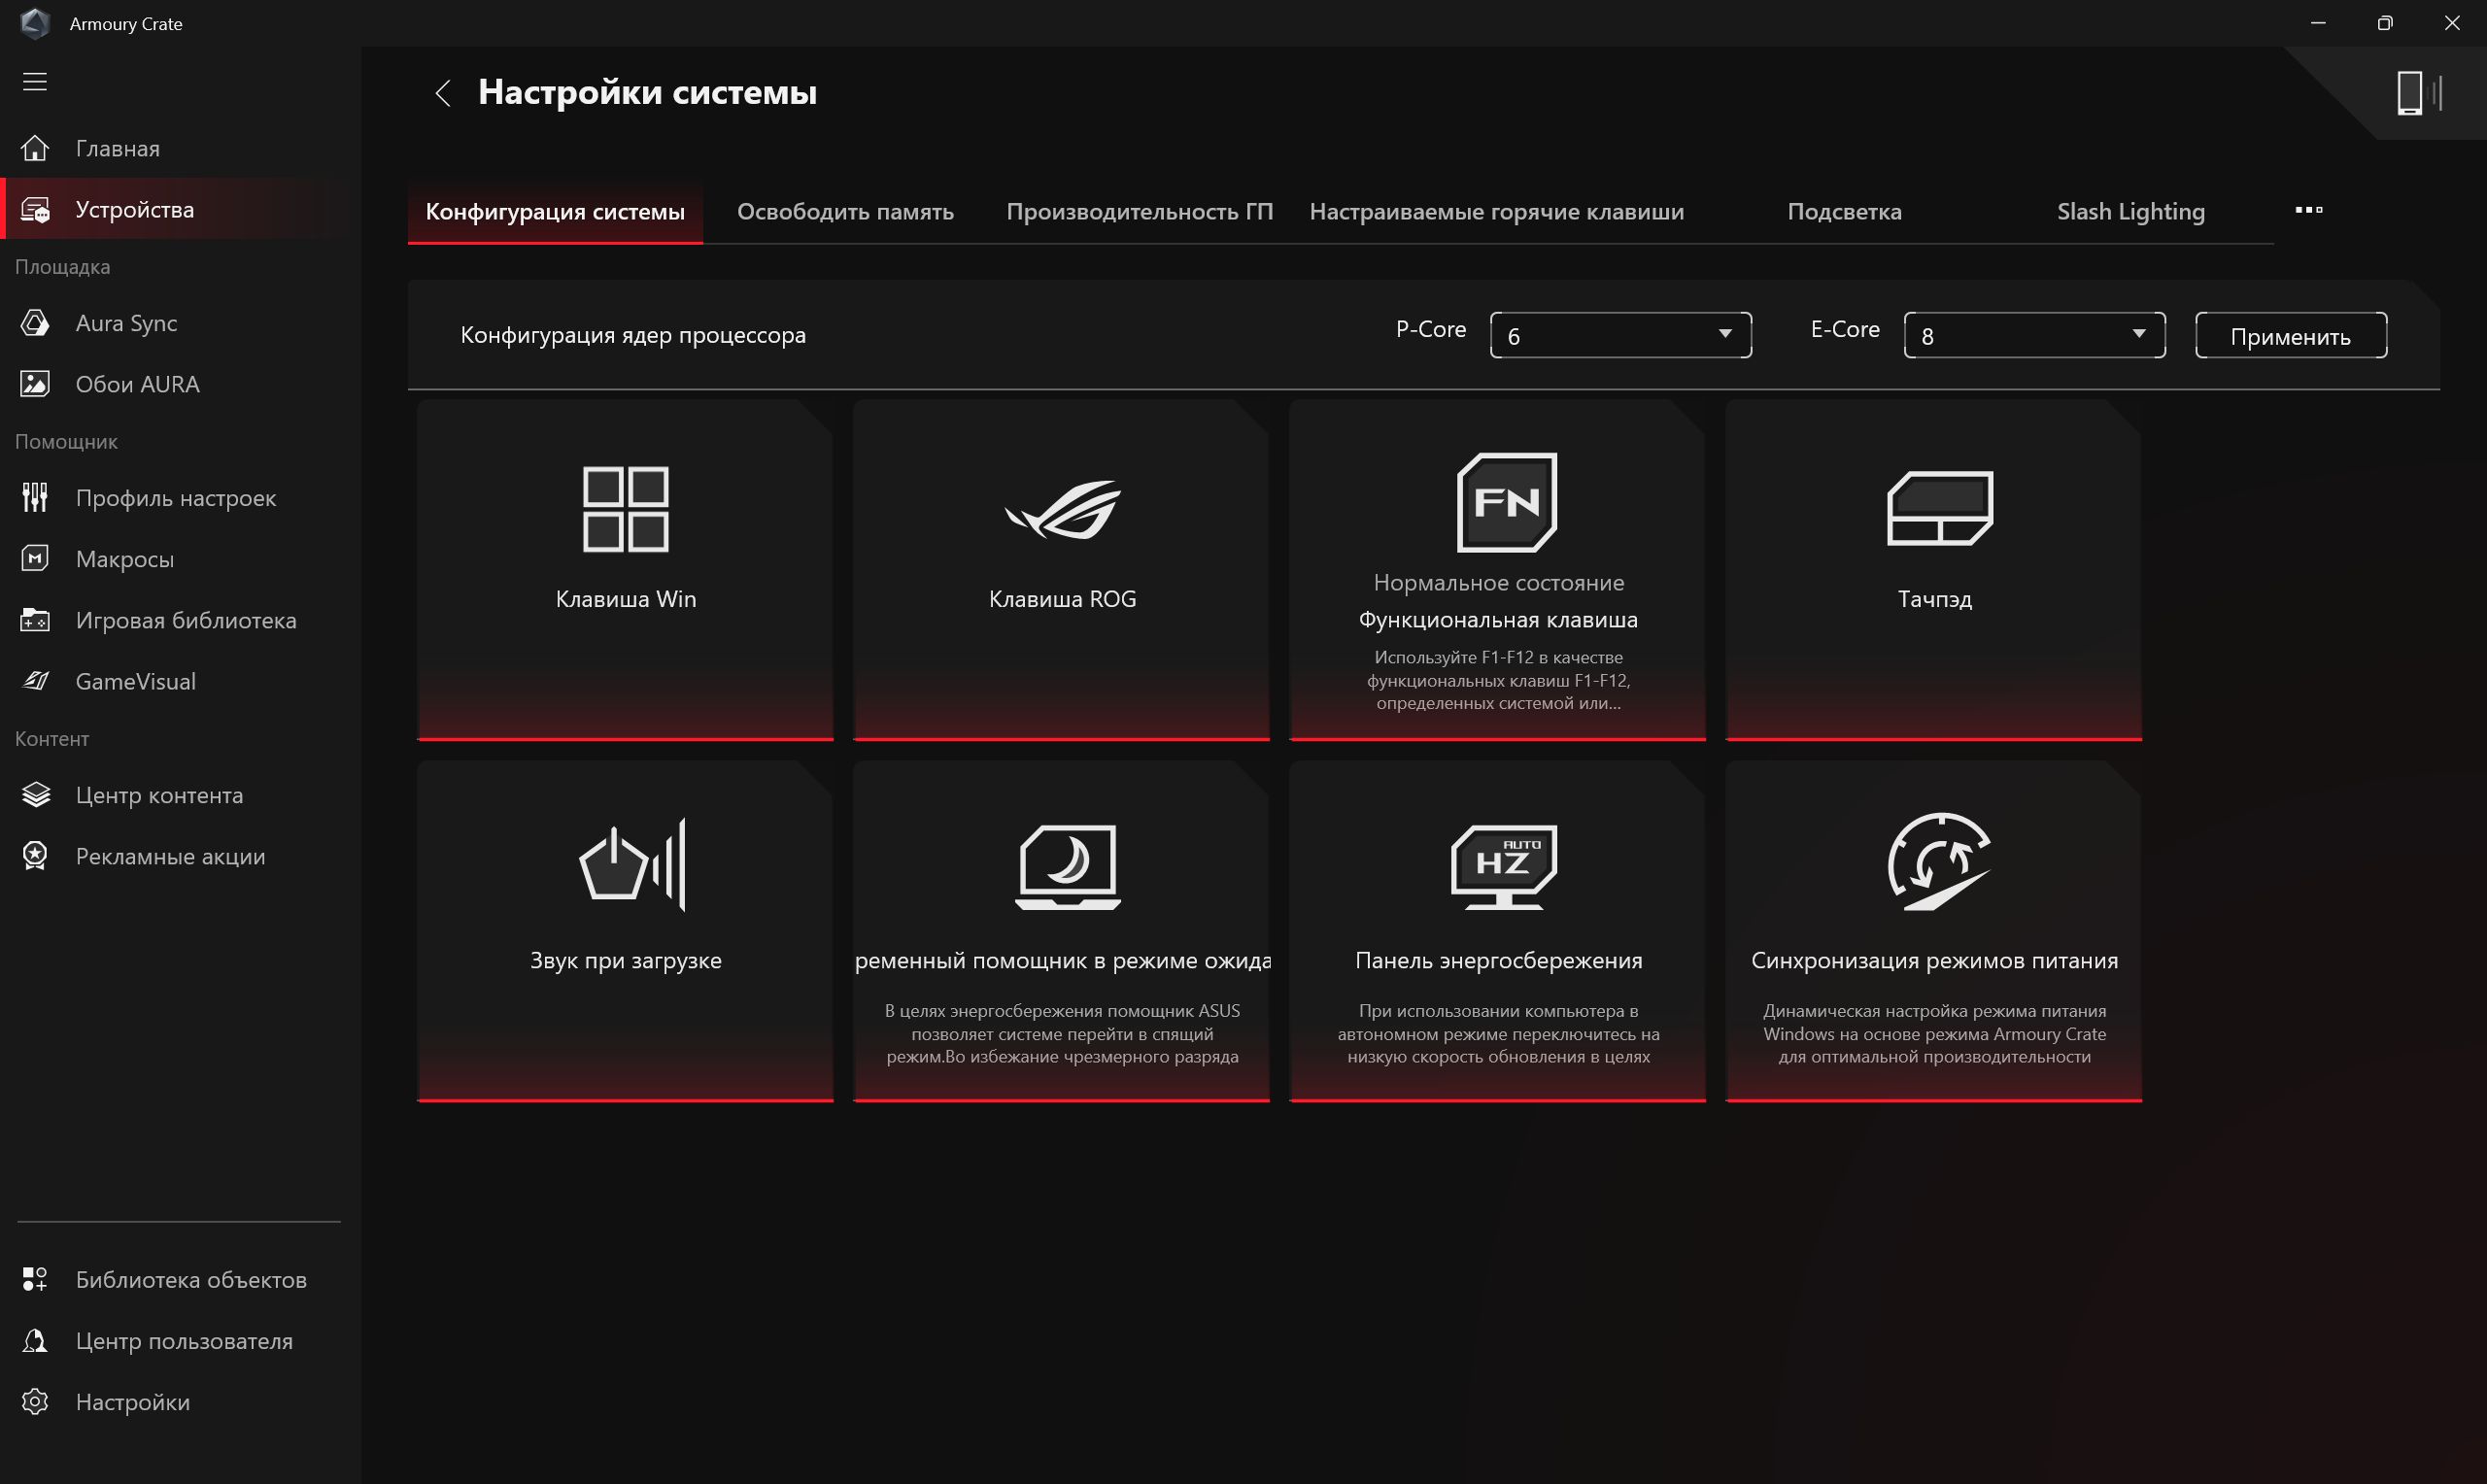Open Центр контента content center
Screen dimensions: 2487x1484
(x=180, y=795)
